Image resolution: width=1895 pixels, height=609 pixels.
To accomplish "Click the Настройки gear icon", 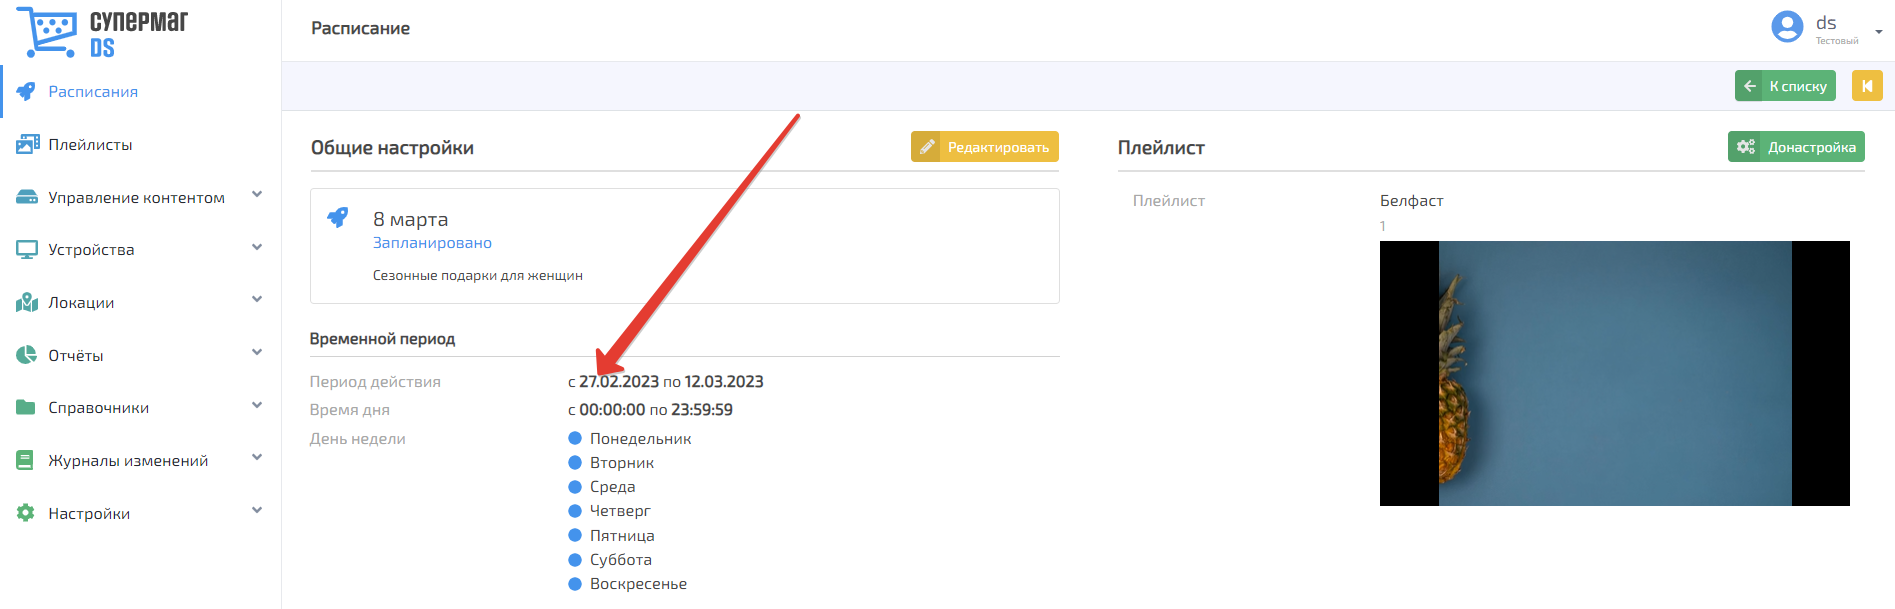I will tap(26, 513).
